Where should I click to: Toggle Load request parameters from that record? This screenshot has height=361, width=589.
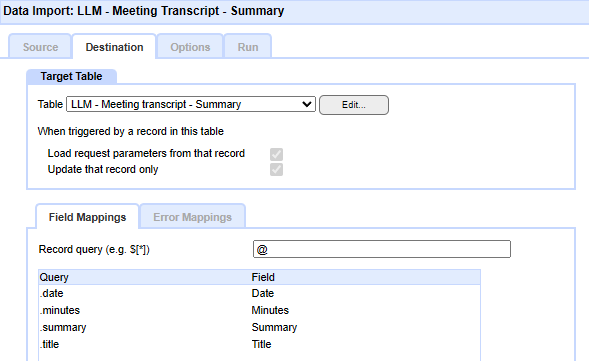(276, 154)
